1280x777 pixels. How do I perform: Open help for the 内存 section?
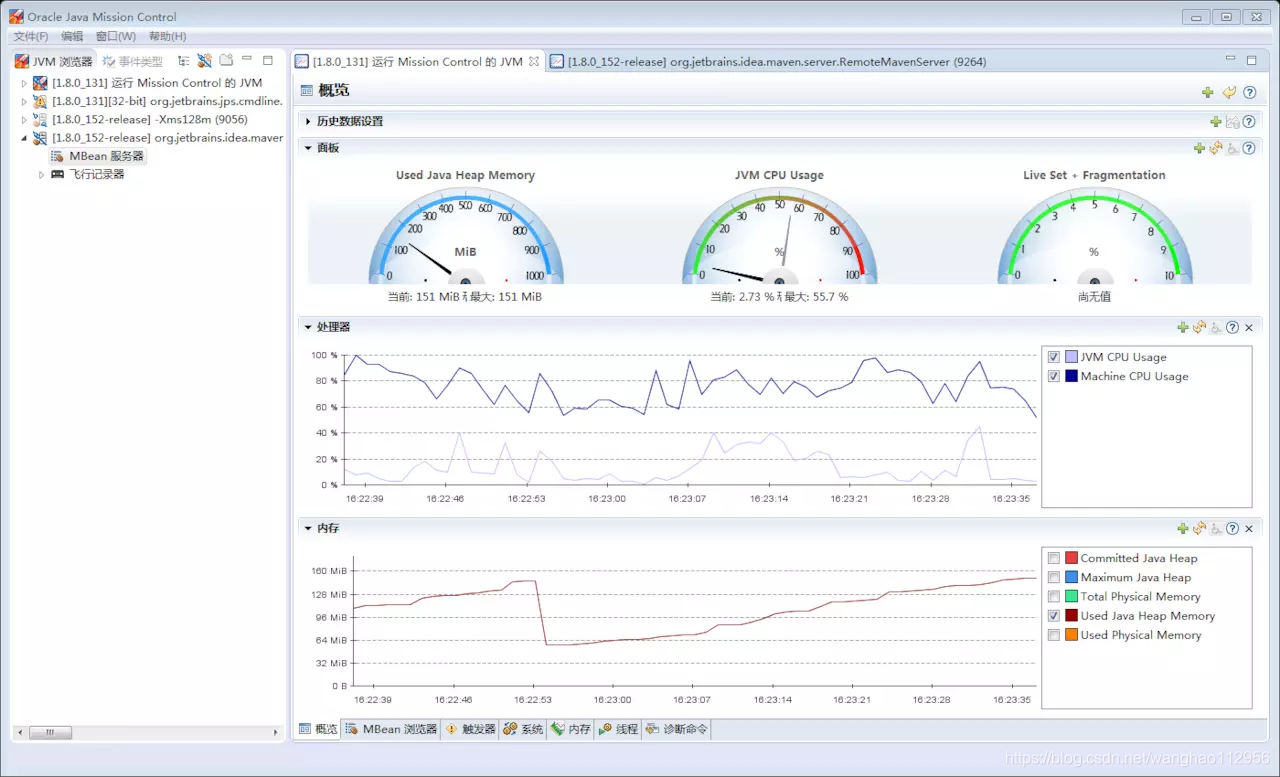pos(1232,528)
